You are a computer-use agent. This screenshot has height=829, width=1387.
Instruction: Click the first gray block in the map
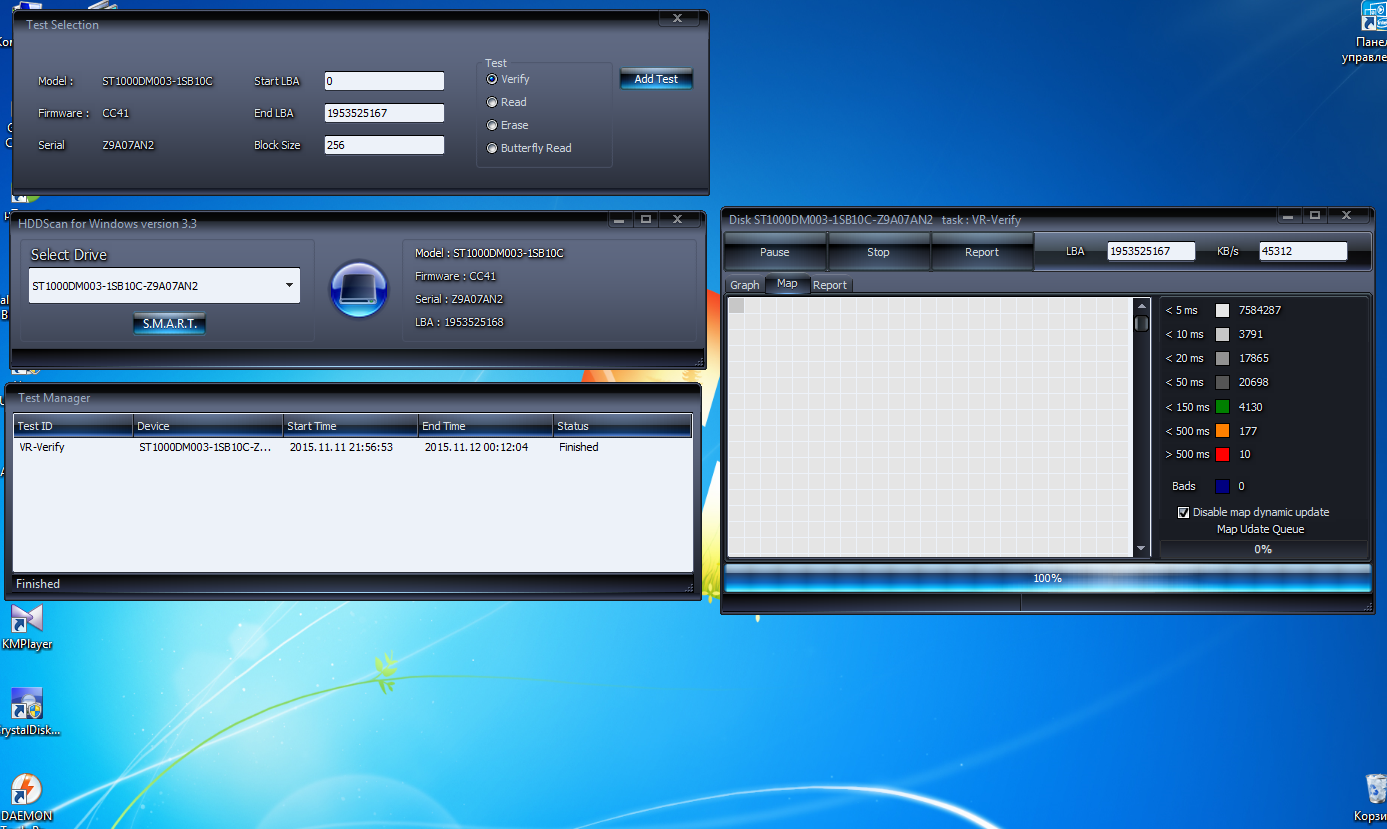(737, 306)
